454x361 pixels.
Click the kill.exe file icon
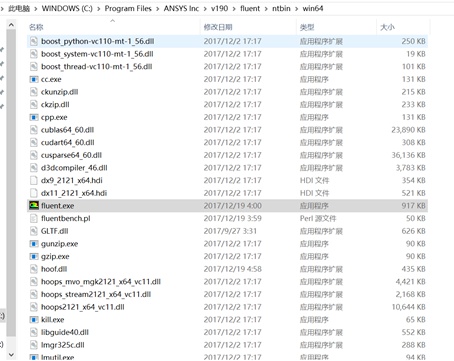tap(34, 320)
